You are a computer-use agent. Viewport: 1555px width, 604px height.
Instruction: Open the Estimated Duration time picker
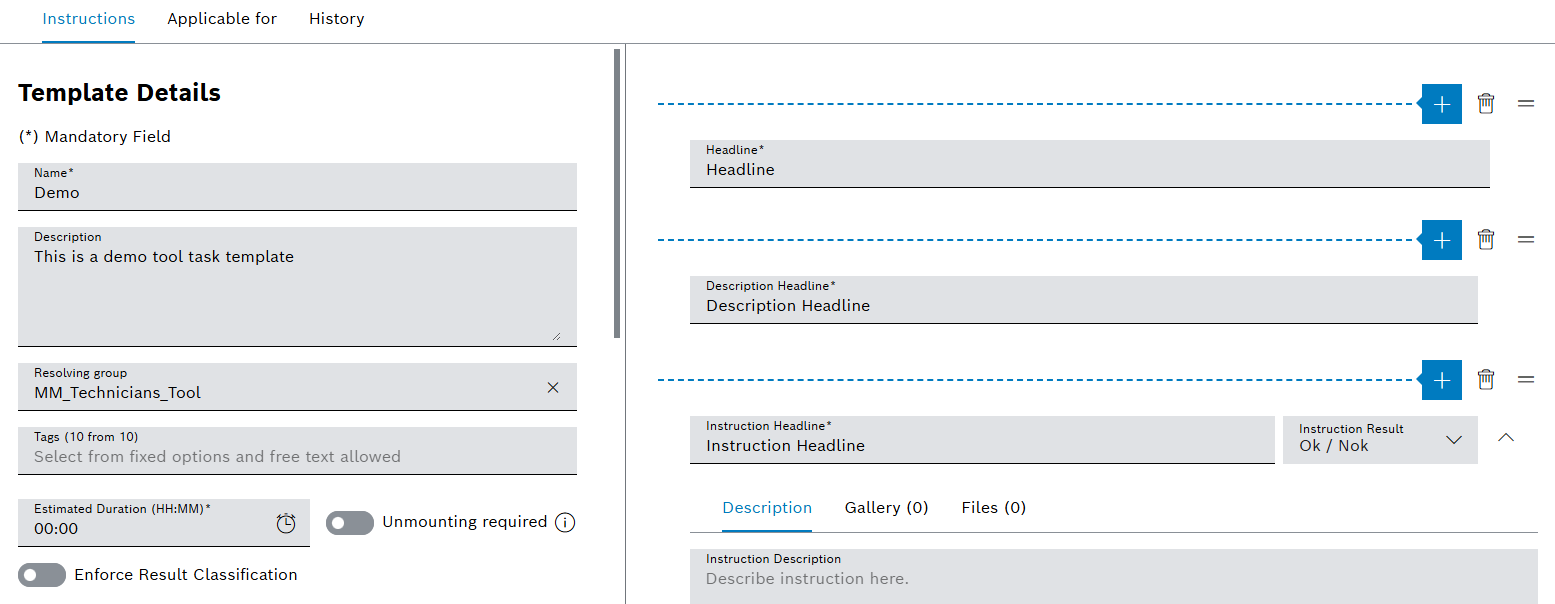pyautogui.click(x=286, y=522)
